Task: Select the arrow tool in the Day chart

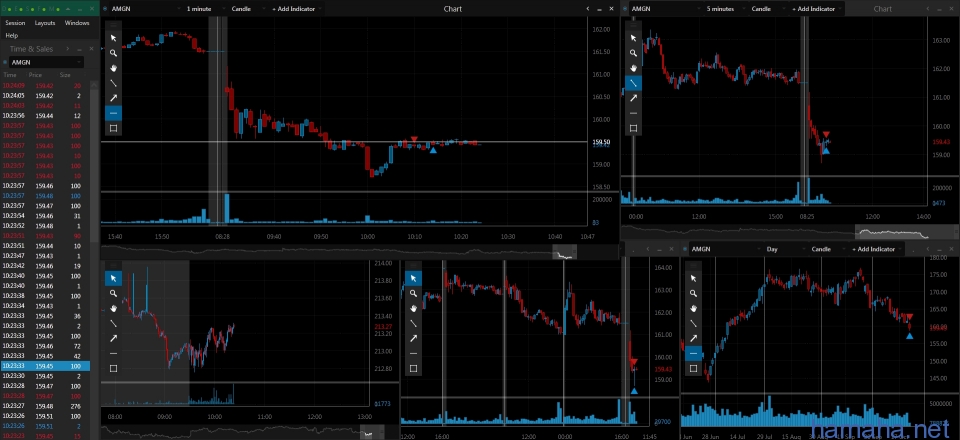Action: tap(693, 338)
